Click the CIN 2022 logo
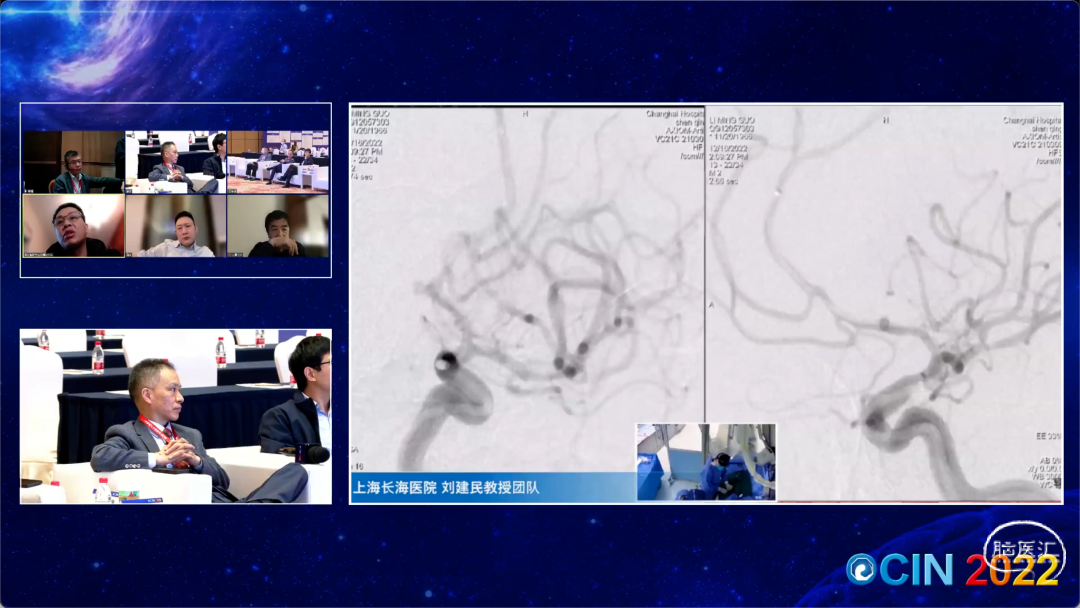The image size is (1080, 608). pos(953,569)
